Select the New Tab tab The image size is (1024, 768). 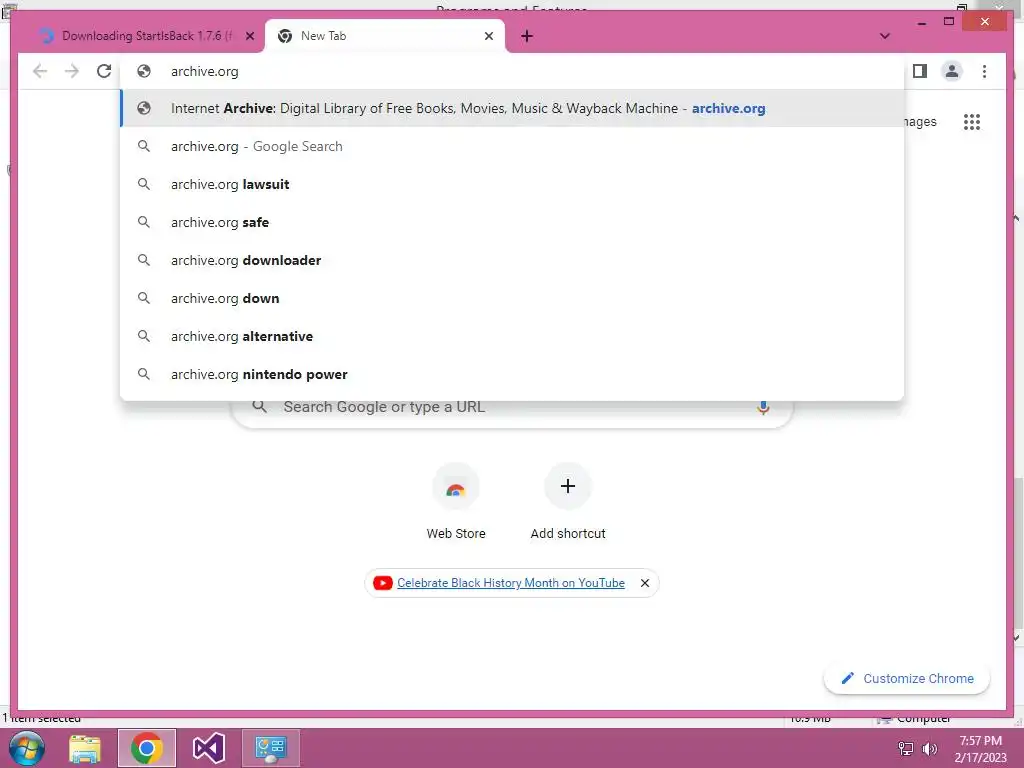(x=385, y=36)
